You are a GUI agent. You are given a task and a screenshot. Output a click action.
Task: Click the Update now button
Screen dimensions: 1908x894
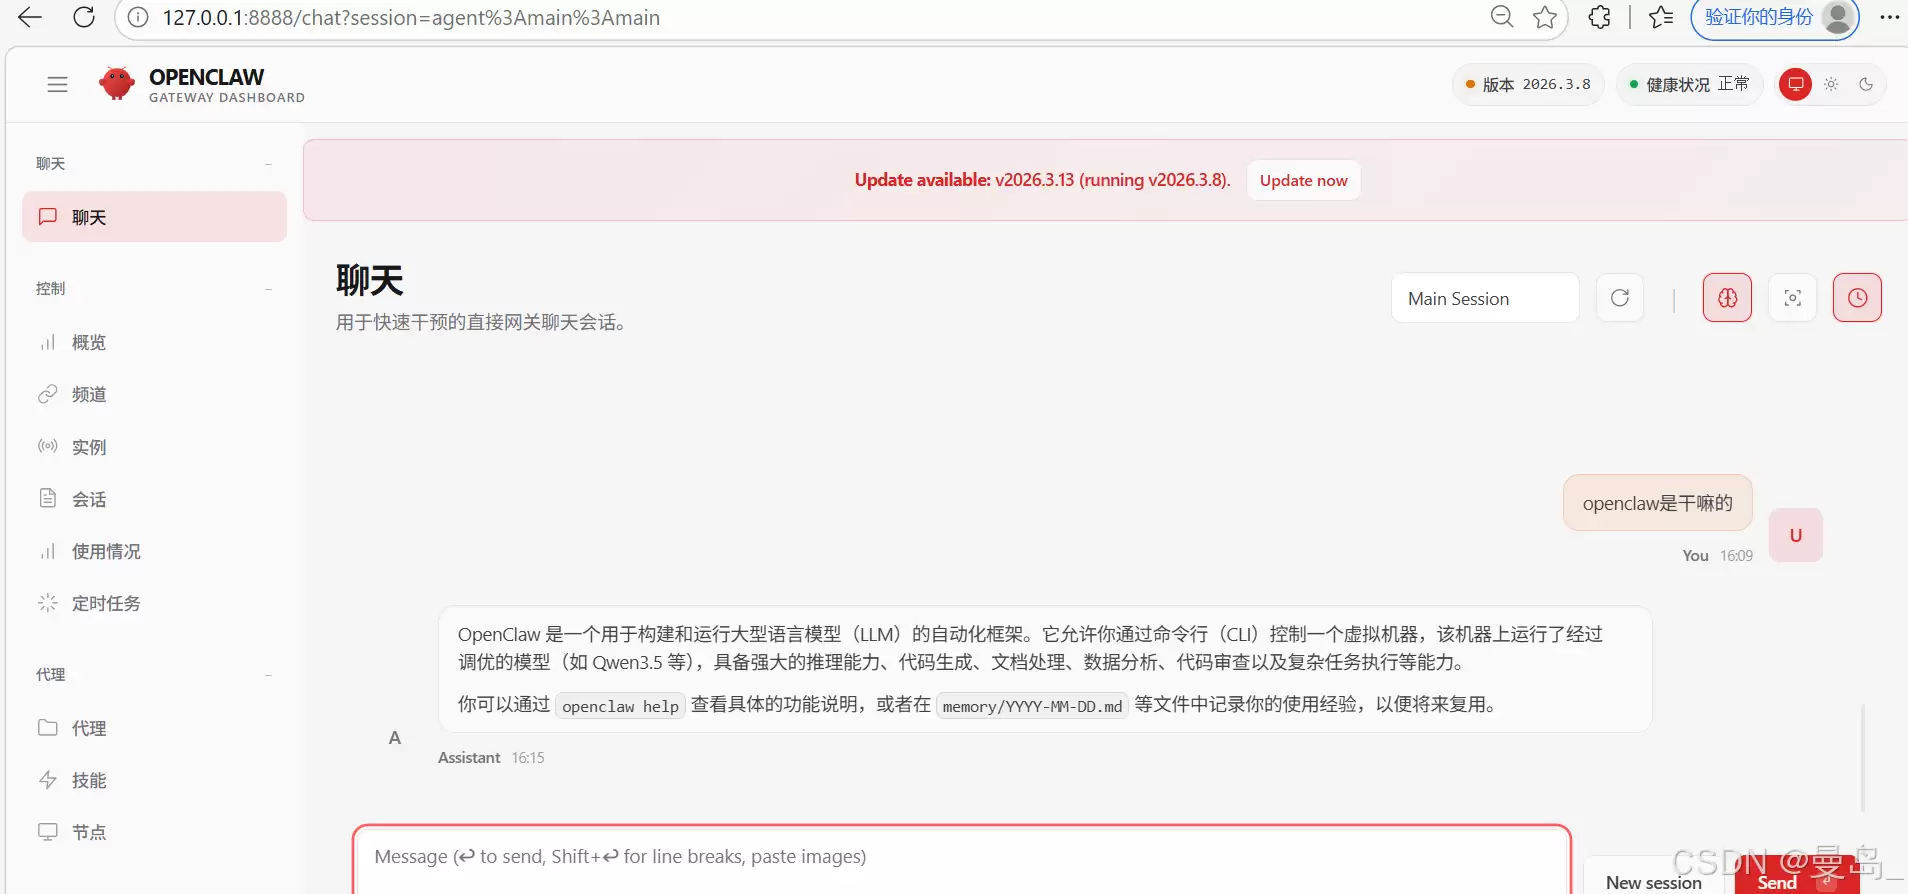[x=1303, y=180]
